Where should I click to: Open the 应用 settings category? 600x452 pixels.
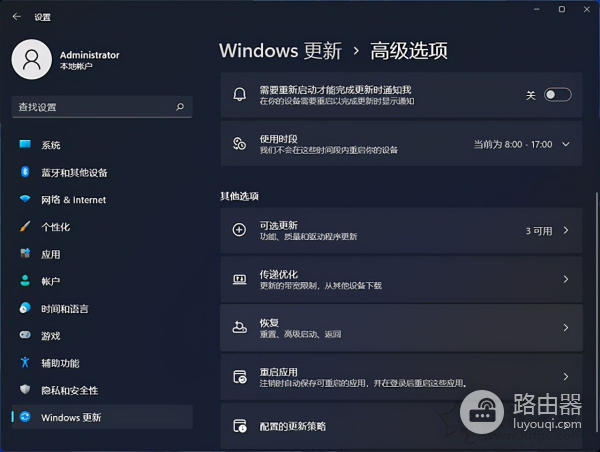click(102, 254)
